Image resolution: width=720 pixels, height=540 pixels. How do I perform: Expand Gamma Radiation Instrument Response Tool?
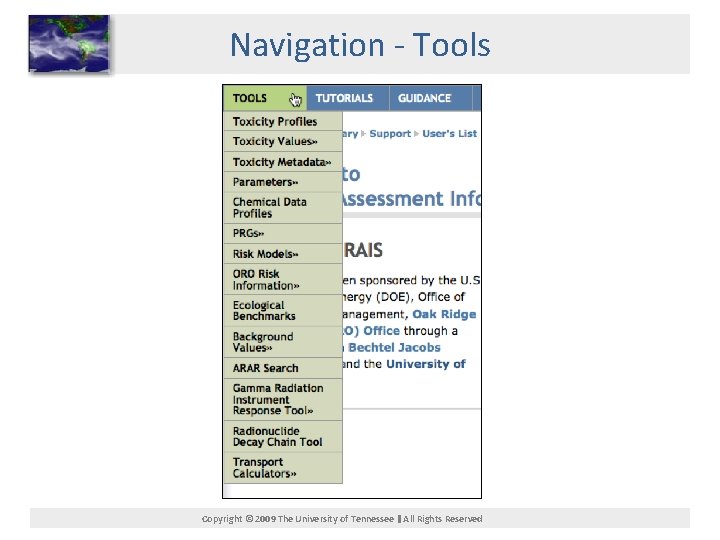(x=283, y=399)
